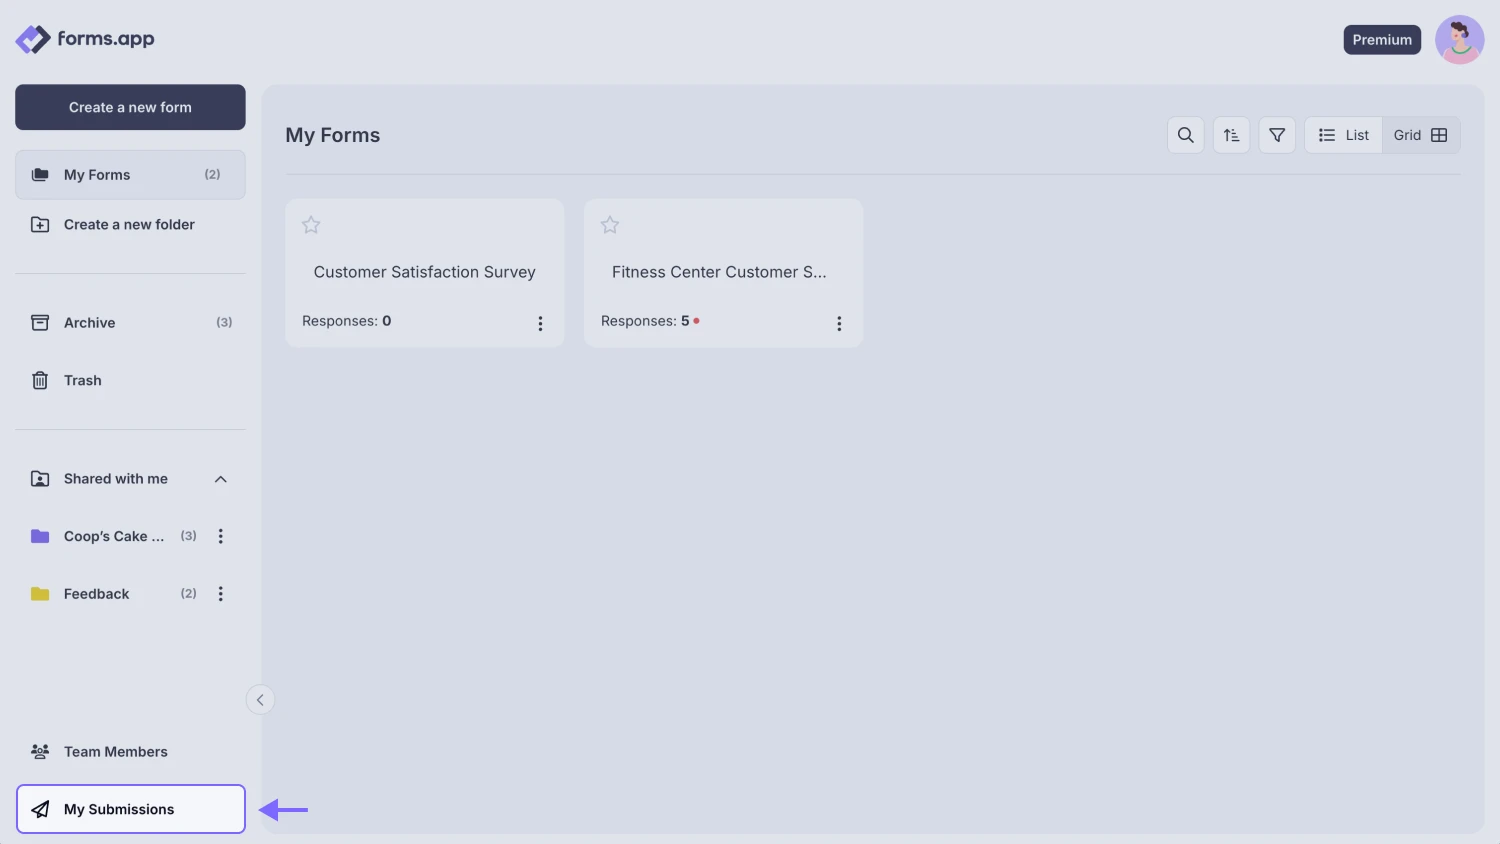Open the filter icon
The width and height of the screenshot is (1500, 844).
tap(1276, 134)
